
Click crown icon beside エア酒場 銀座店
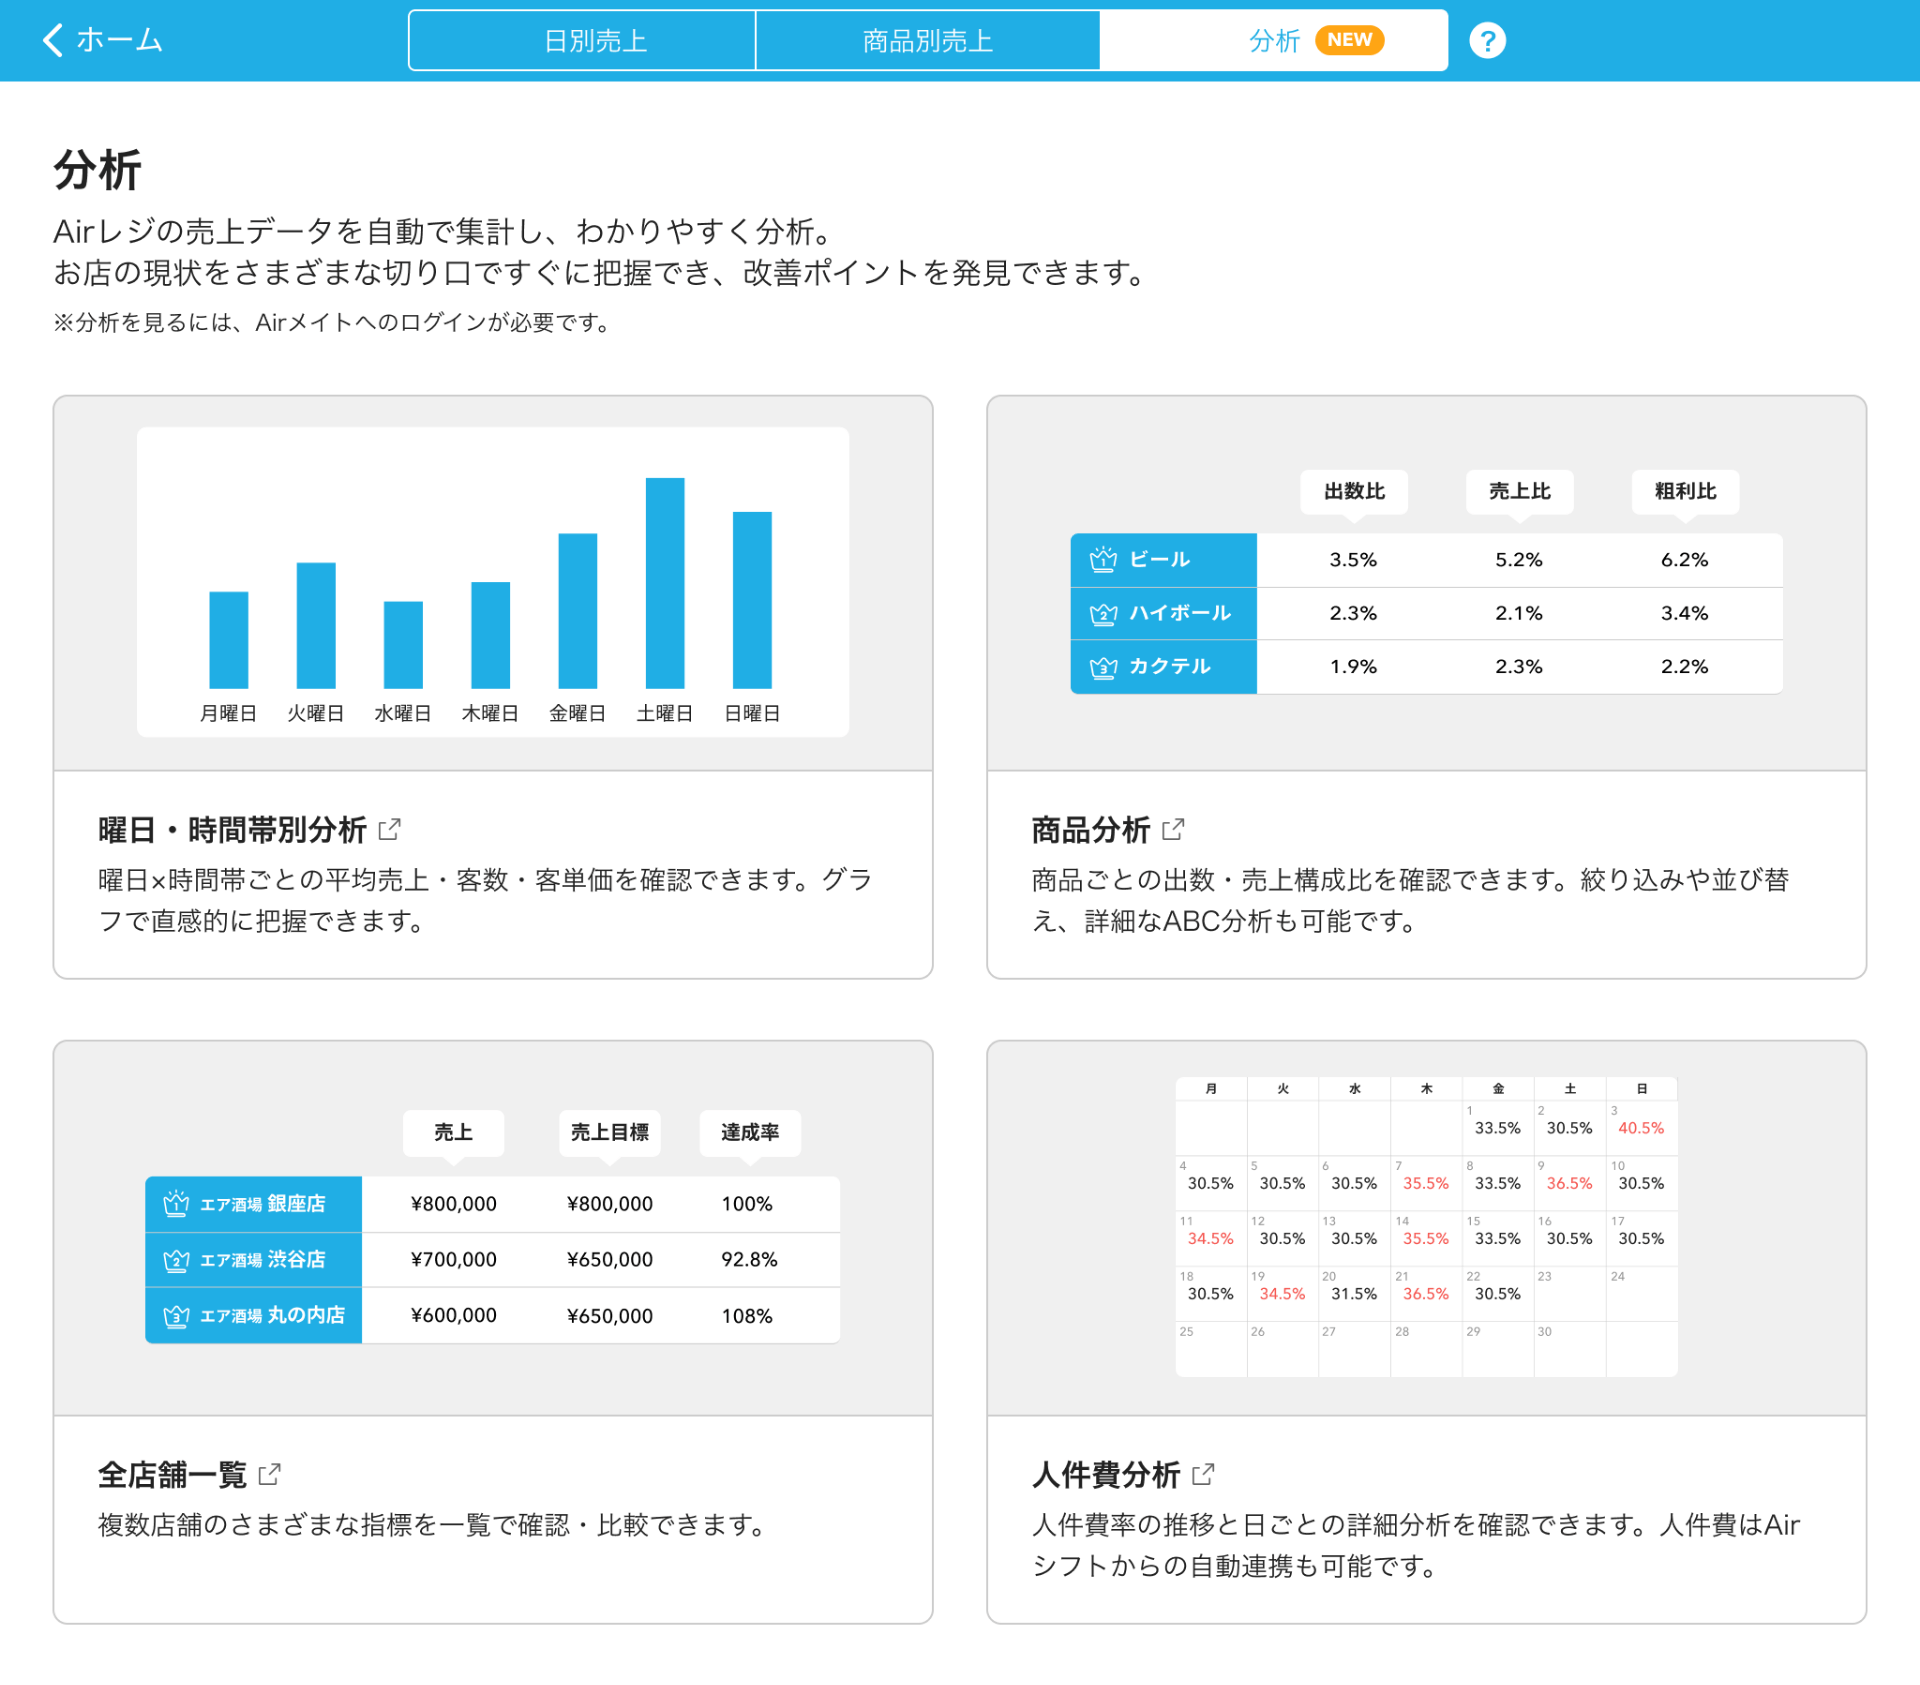tap(176, 1203)
